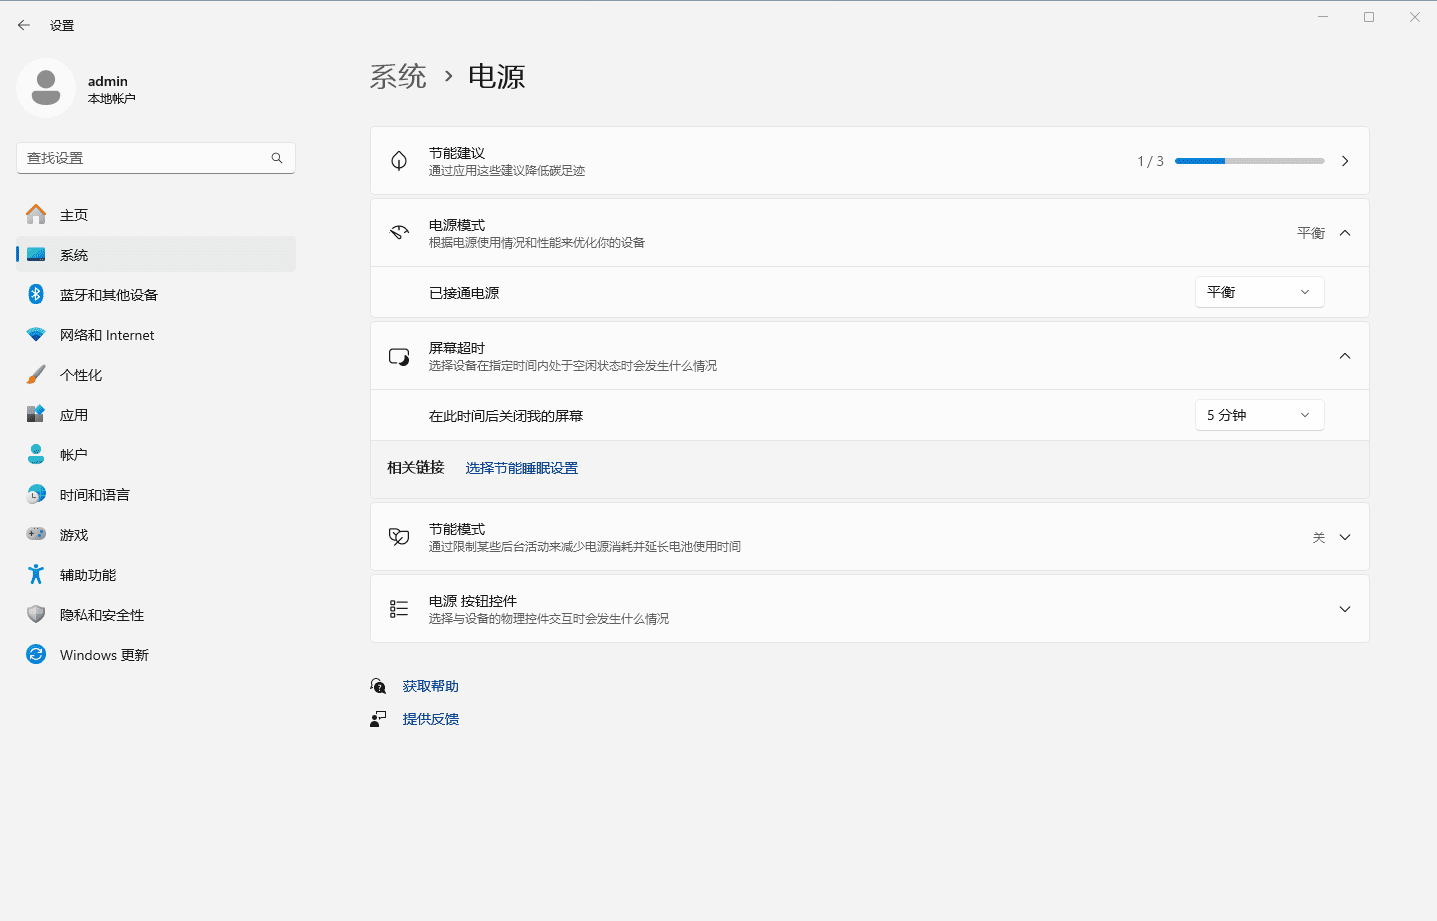Click the 游戏 sidebar label
The height and width of the screenshot is (921, 1437).
tap(74, 535)
